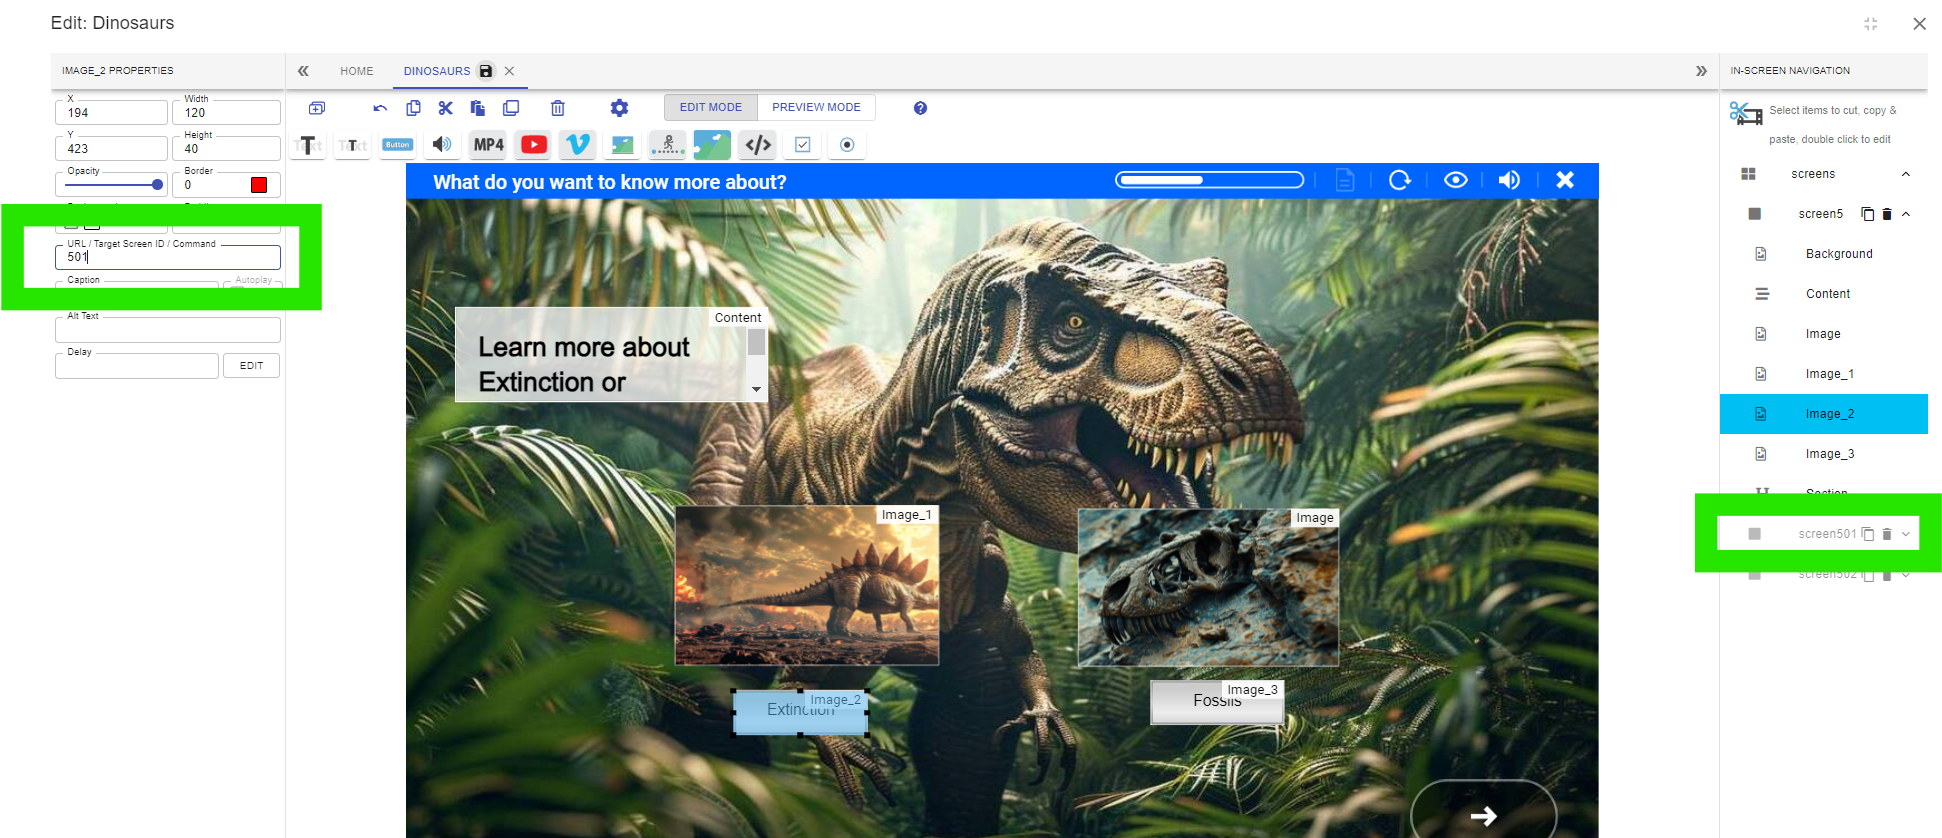Switch to the HOME tab
This screenshot has height=838, width=1942.
(356, 71)
